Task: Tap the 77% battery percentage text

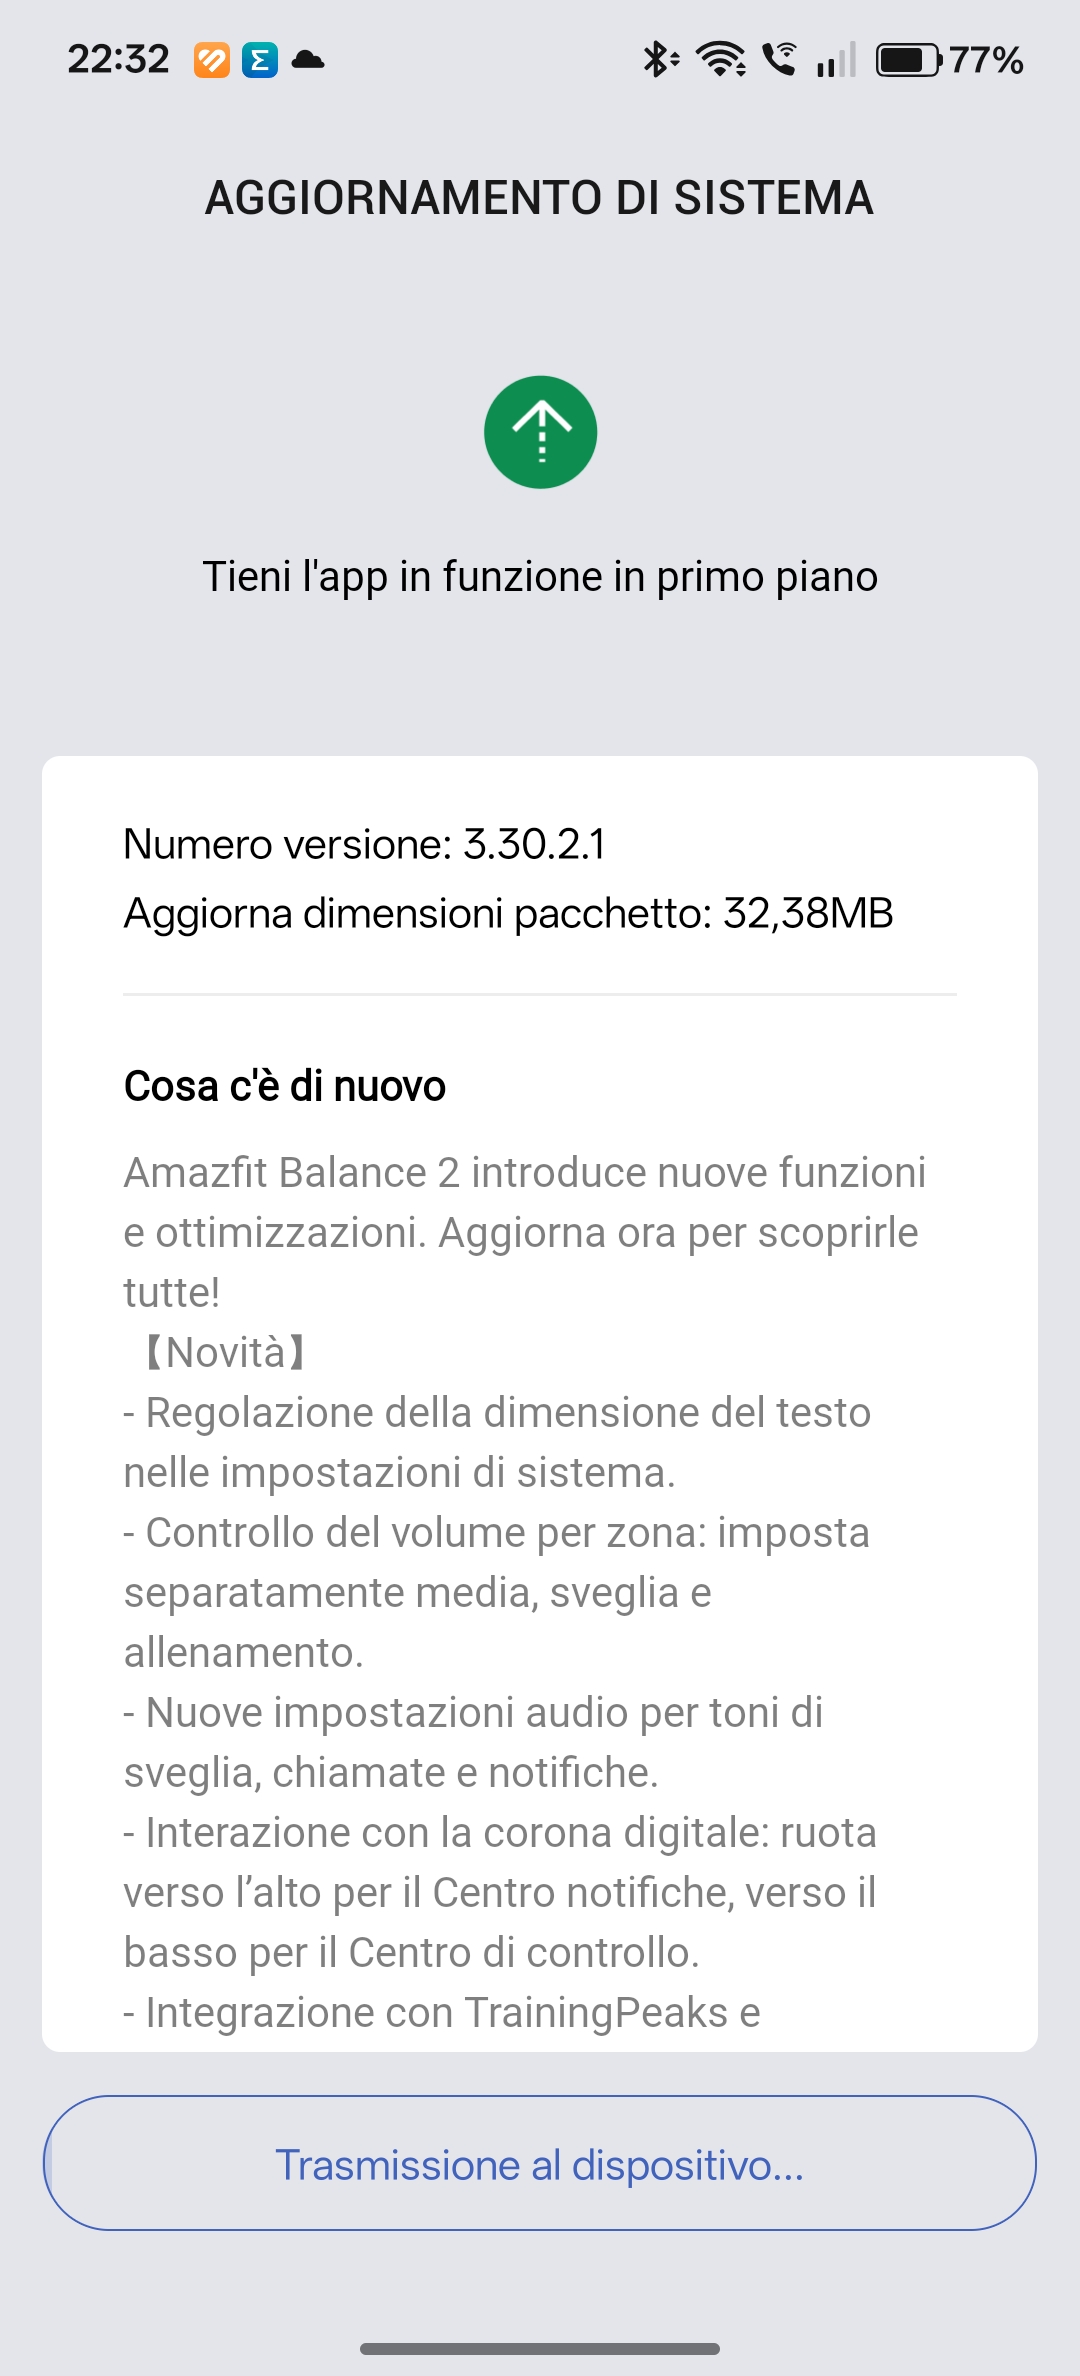Action: 986,60
